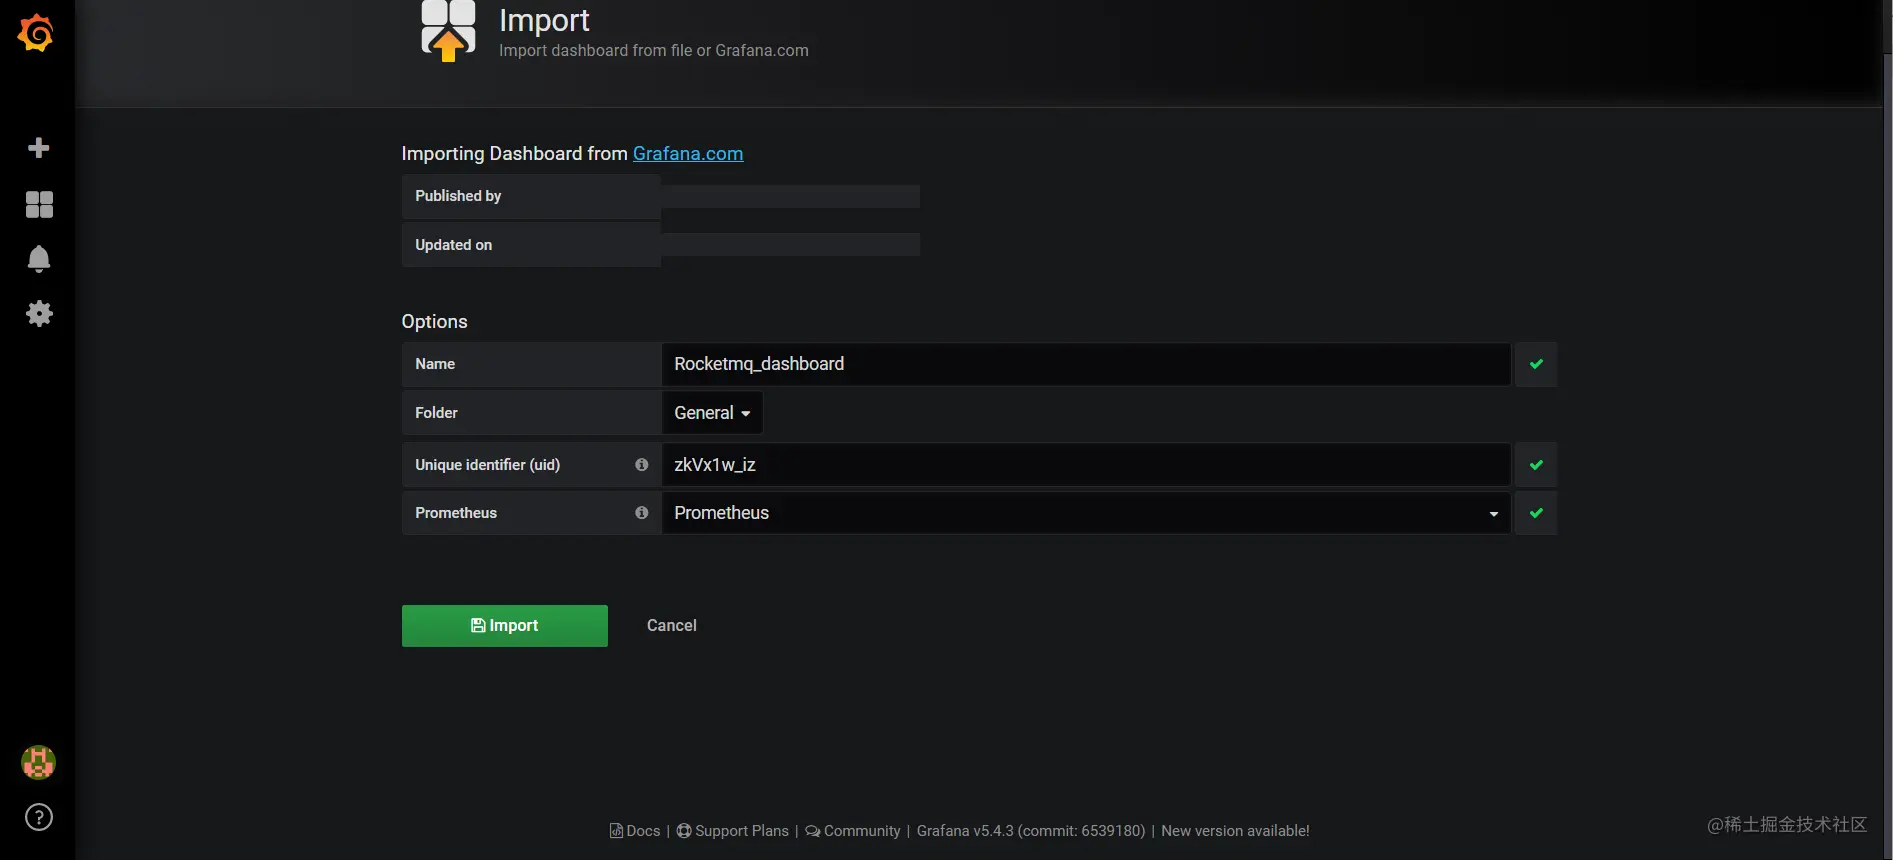Open the user avatar profile
1893x860 pixels.
click(x=38, y=763)
